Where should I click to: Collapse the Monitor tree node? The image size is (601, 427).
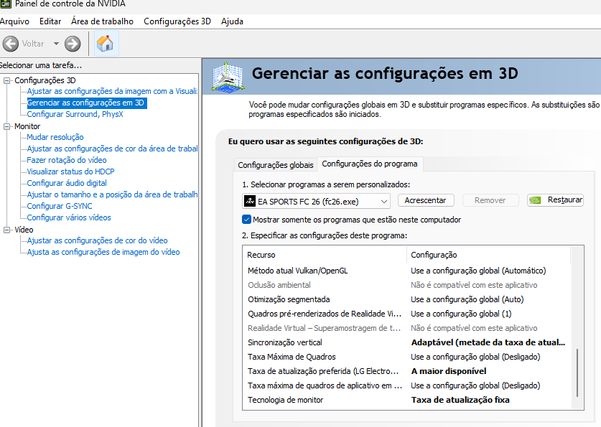click(7, 126)
